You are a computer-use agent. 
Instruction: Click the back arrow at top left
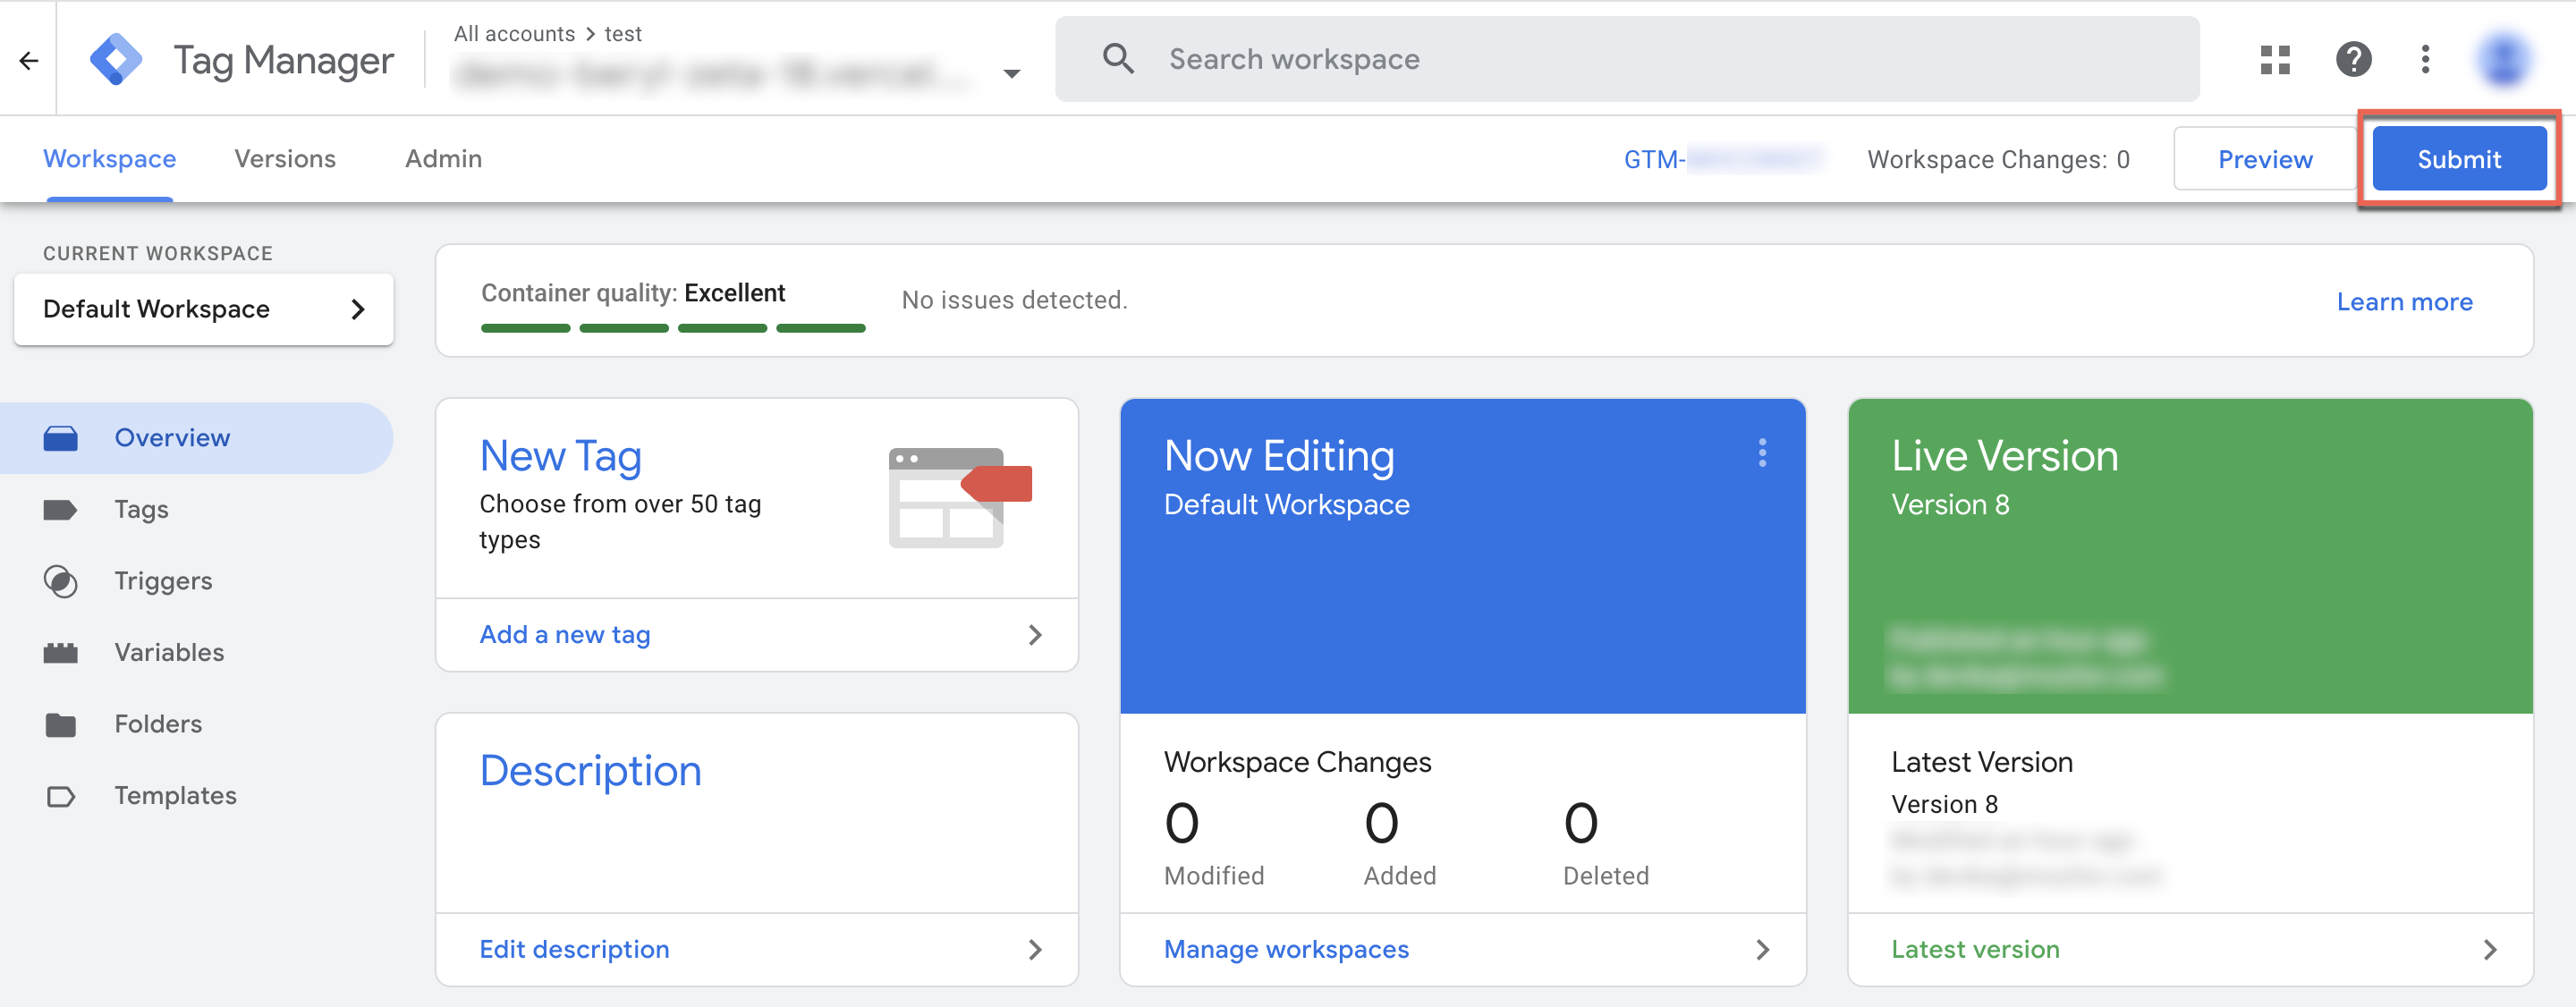[x=28, y=59]
